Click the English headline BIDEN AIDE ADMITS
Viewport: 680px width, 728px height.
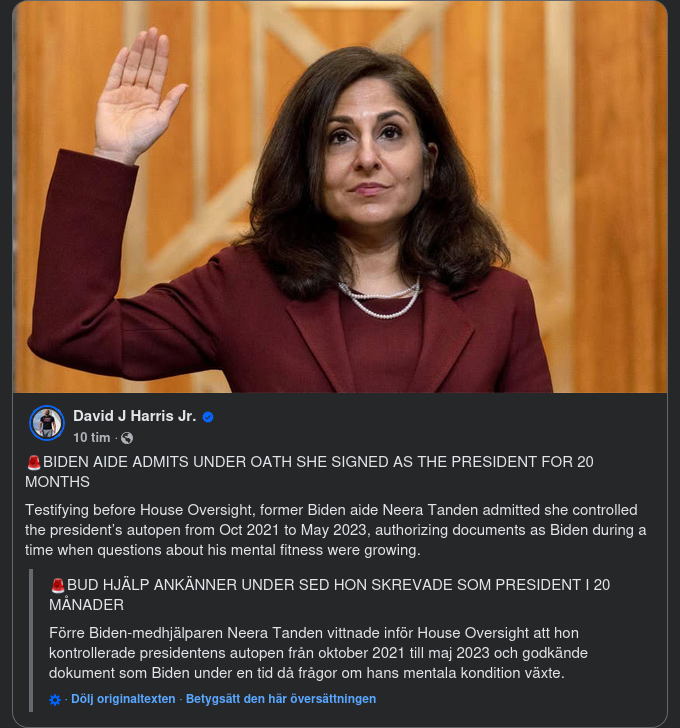309,472
